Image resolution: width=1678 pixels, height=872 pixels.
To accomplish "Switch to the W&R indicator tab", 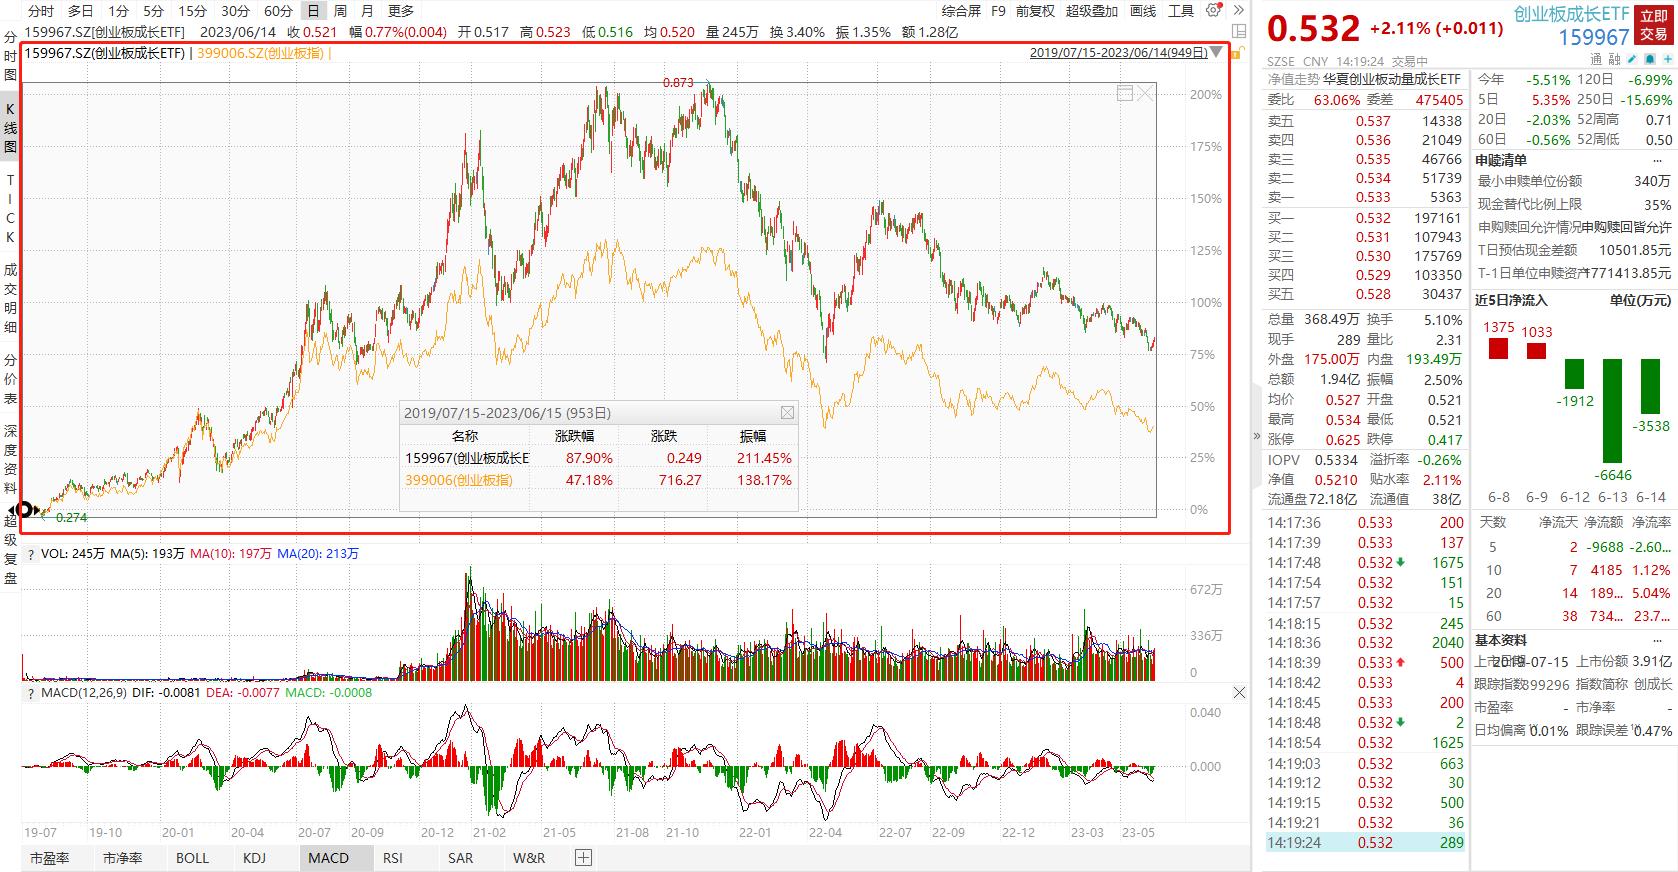I will click(529, 857).
